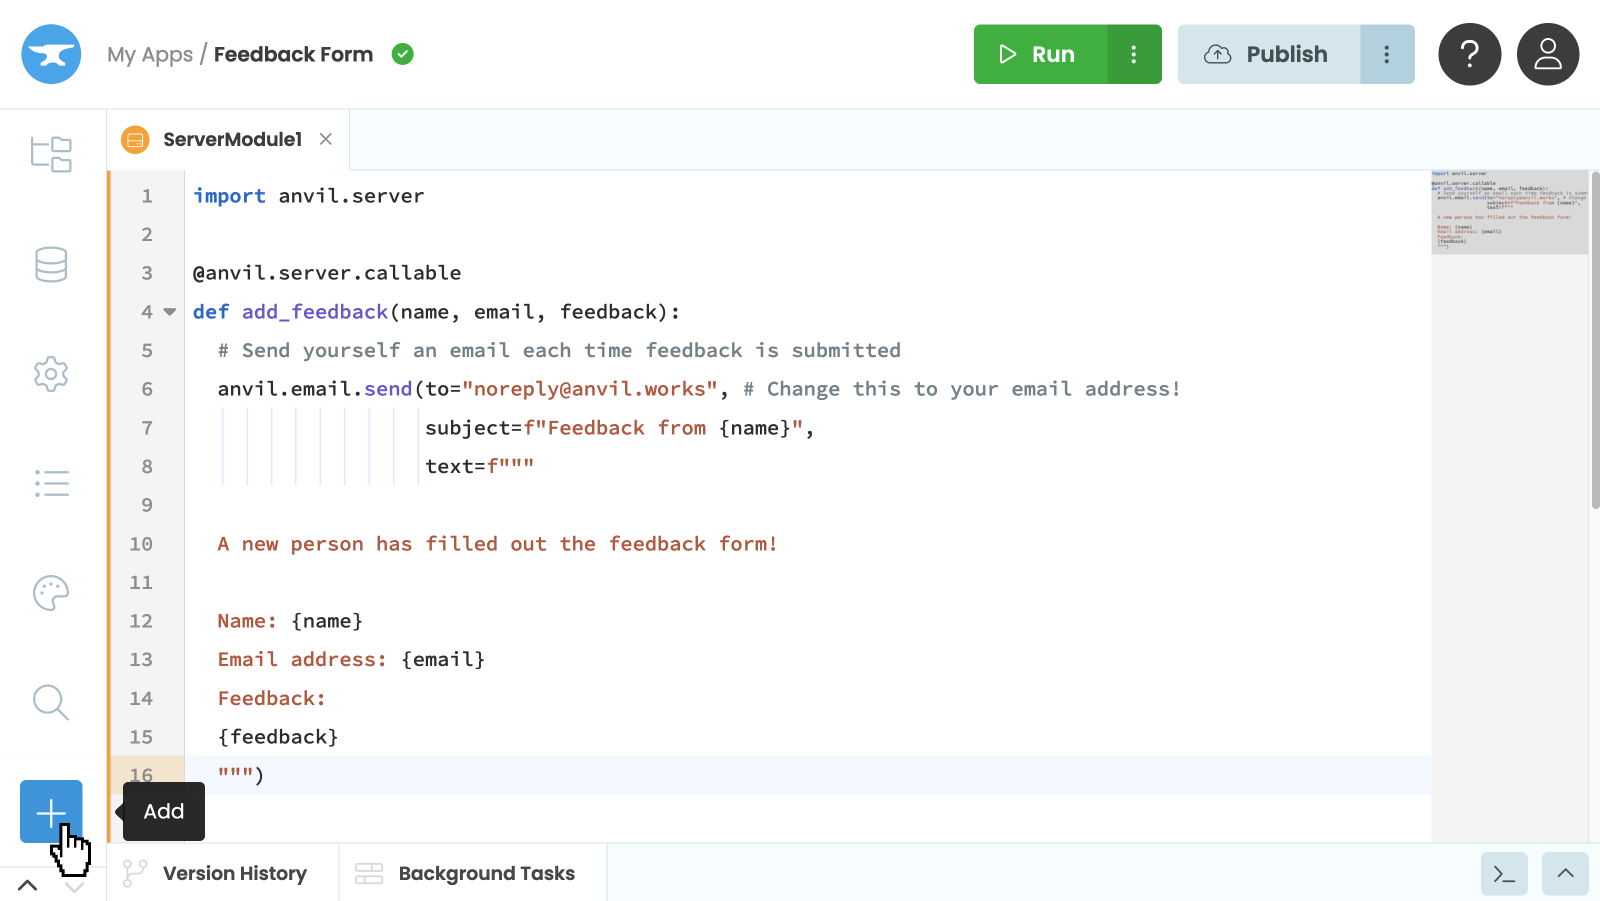This screenshot has width=1600, height=901.
Task: Open the Data Tables database icon
Action: point(51,264)
